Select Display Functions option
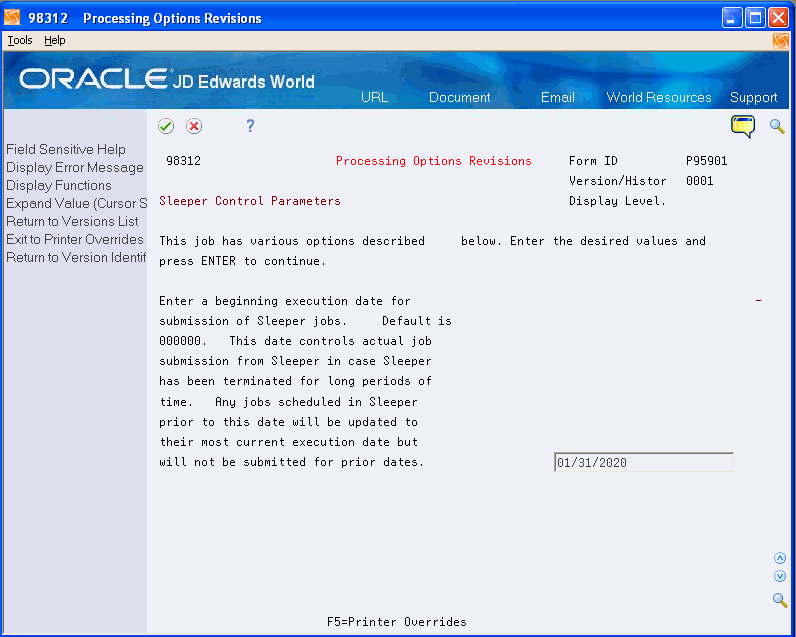The image size is (796, 637). [59, 185]
